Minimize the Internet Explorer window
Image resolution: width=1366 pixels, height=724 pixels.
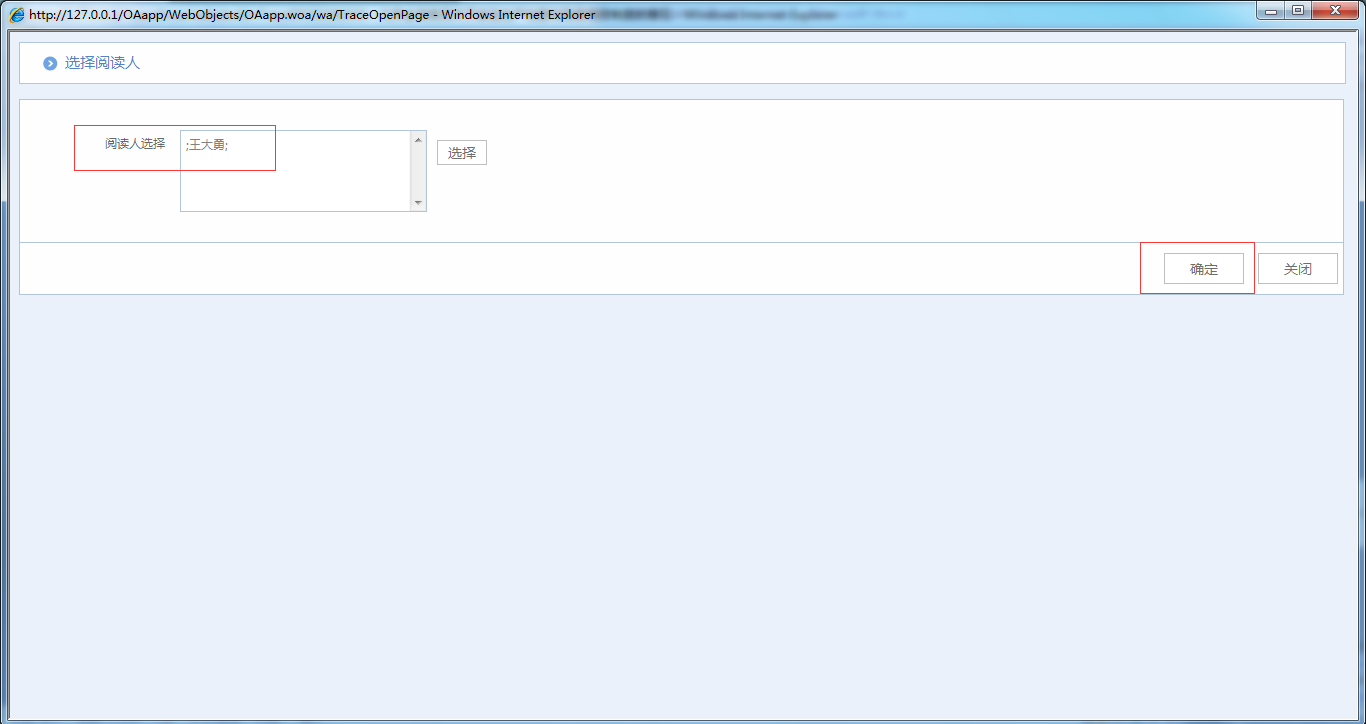[x=1271, y=11]
